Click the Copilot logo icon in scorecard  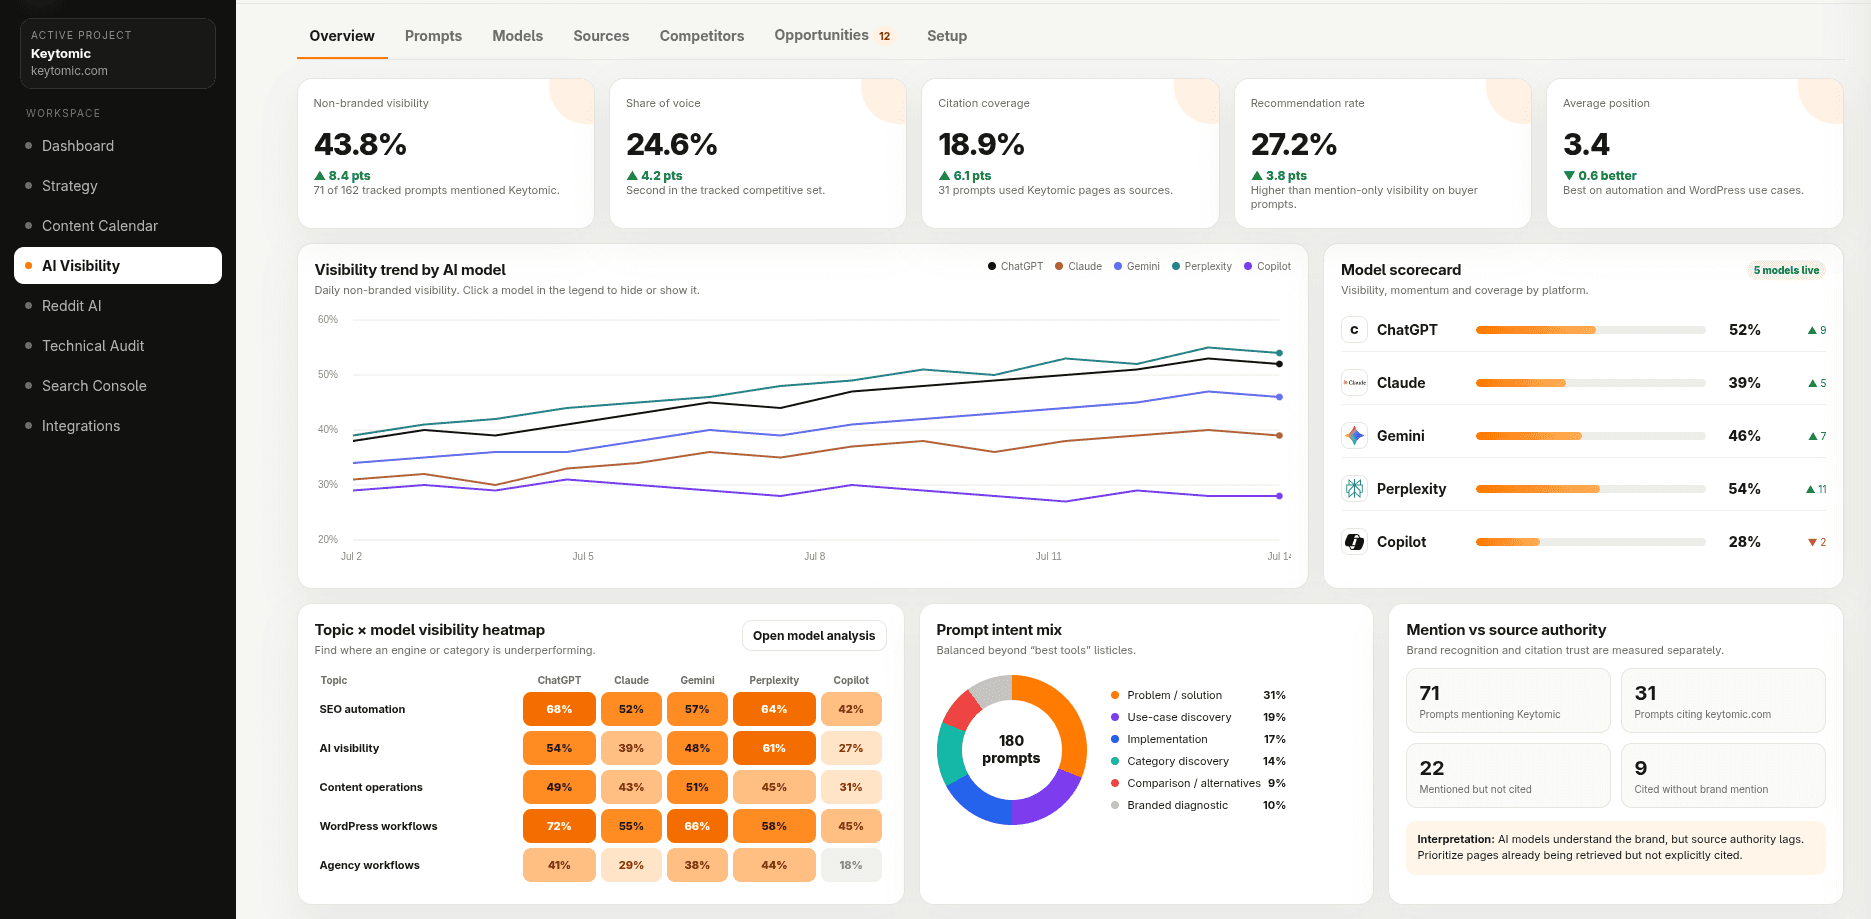tap(1354, 542)
